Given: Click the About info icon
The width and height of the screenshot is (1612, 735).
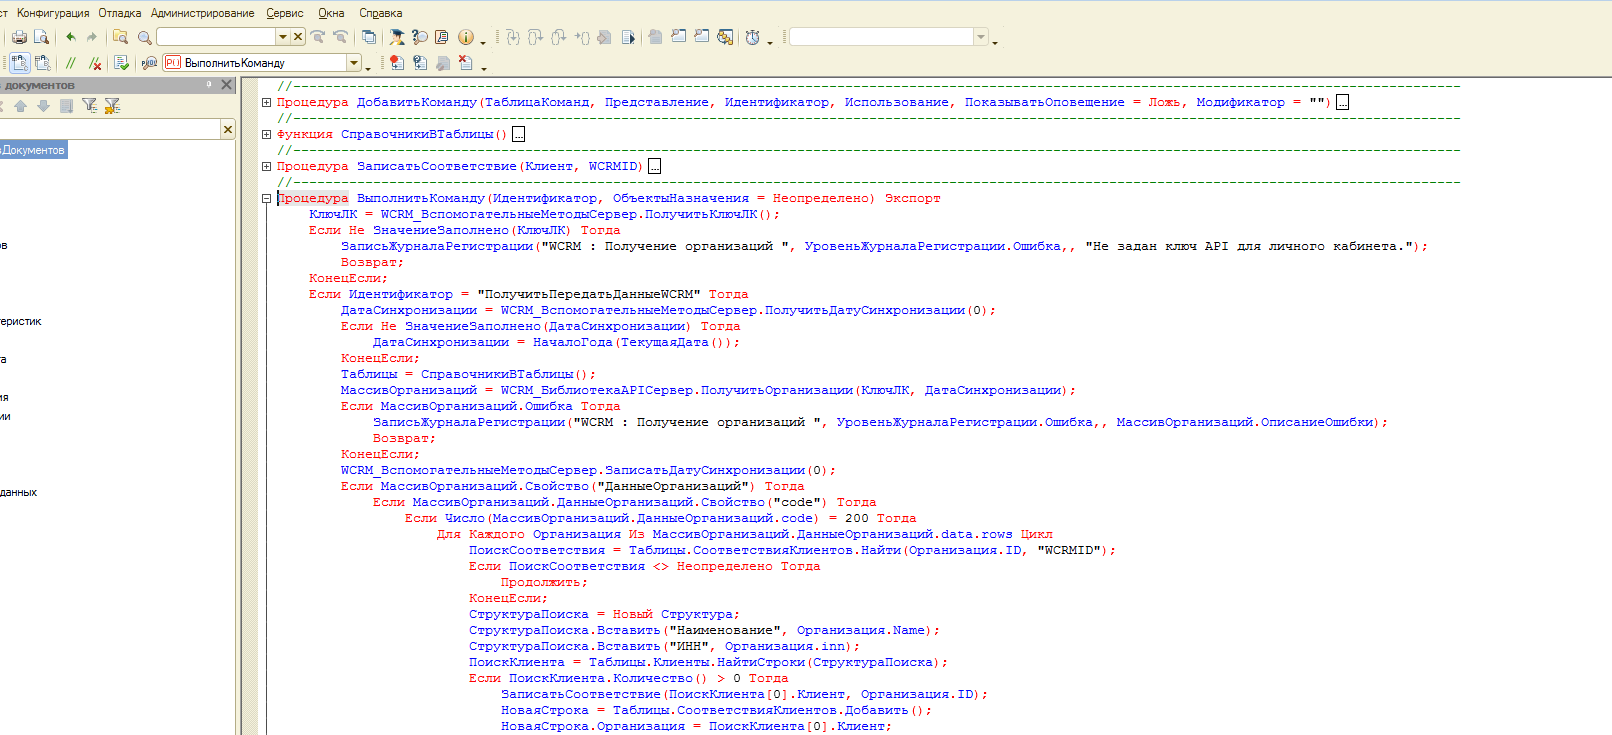Looking at the screenshot, I should point(465,37).
